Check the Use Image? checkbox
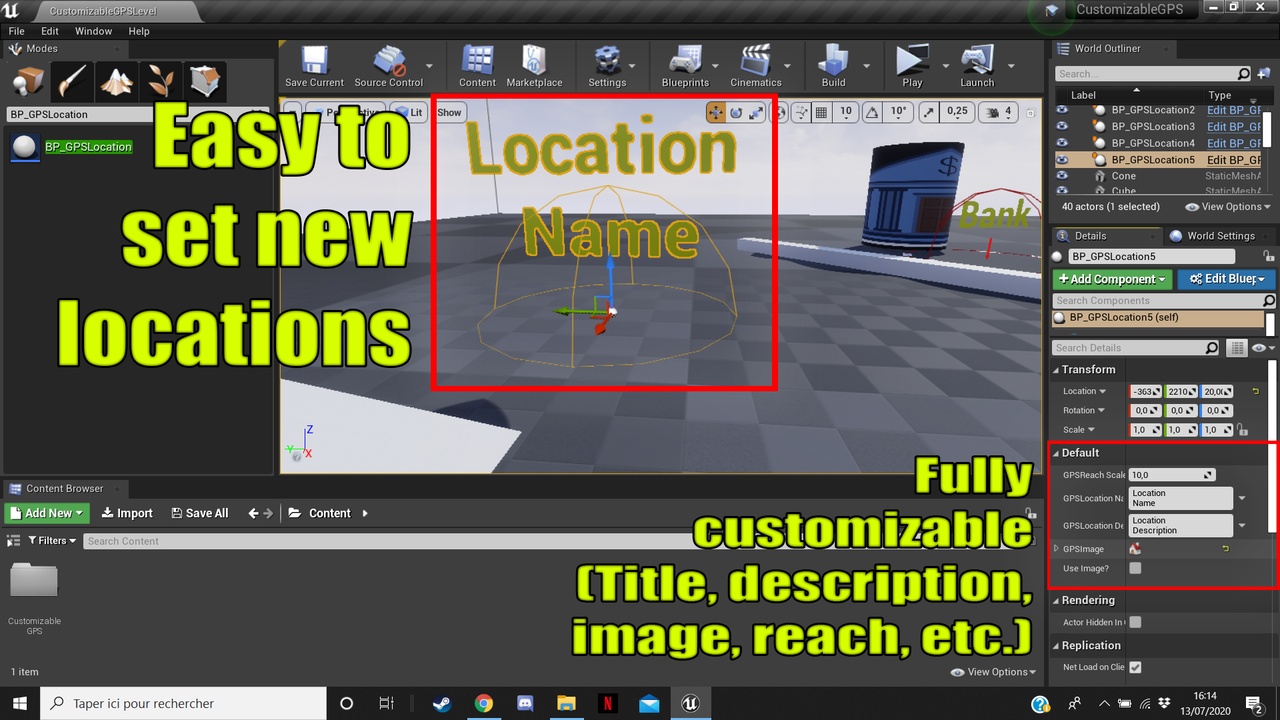Viewport: 1280px width, 720px height. [x=1135, y=568]
